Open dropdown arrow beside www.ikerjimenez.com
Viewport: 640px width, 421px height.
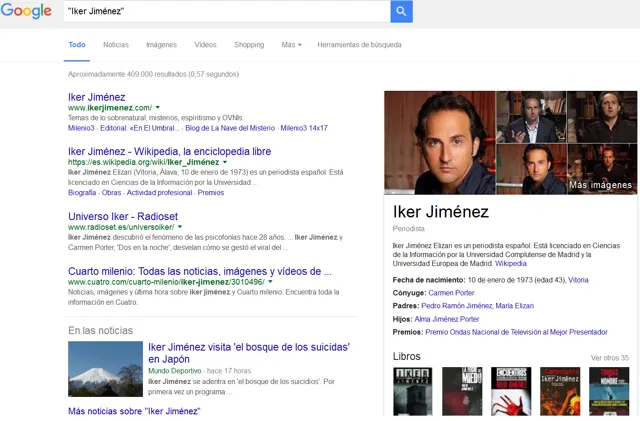tap(158, 107)
